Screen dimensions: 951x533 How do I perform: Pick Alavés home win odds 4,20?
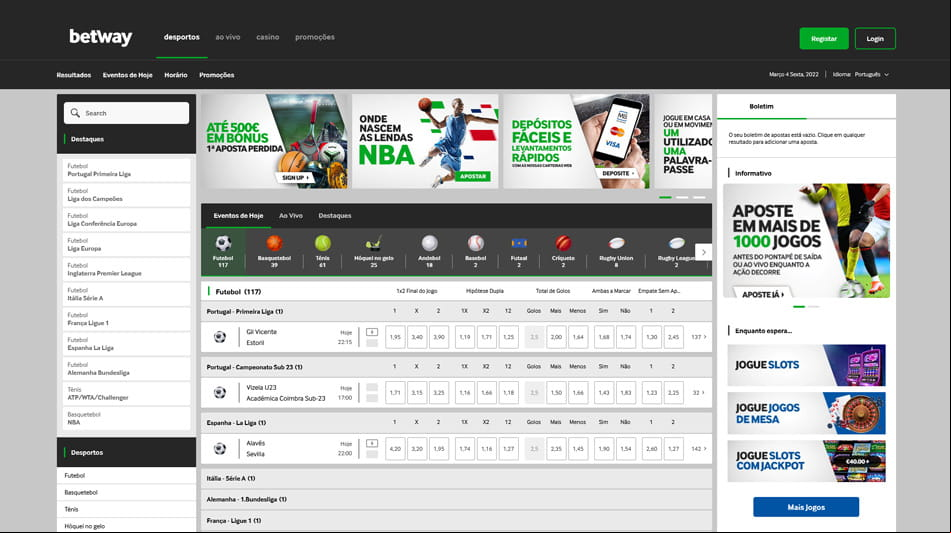tap(395, 449)
